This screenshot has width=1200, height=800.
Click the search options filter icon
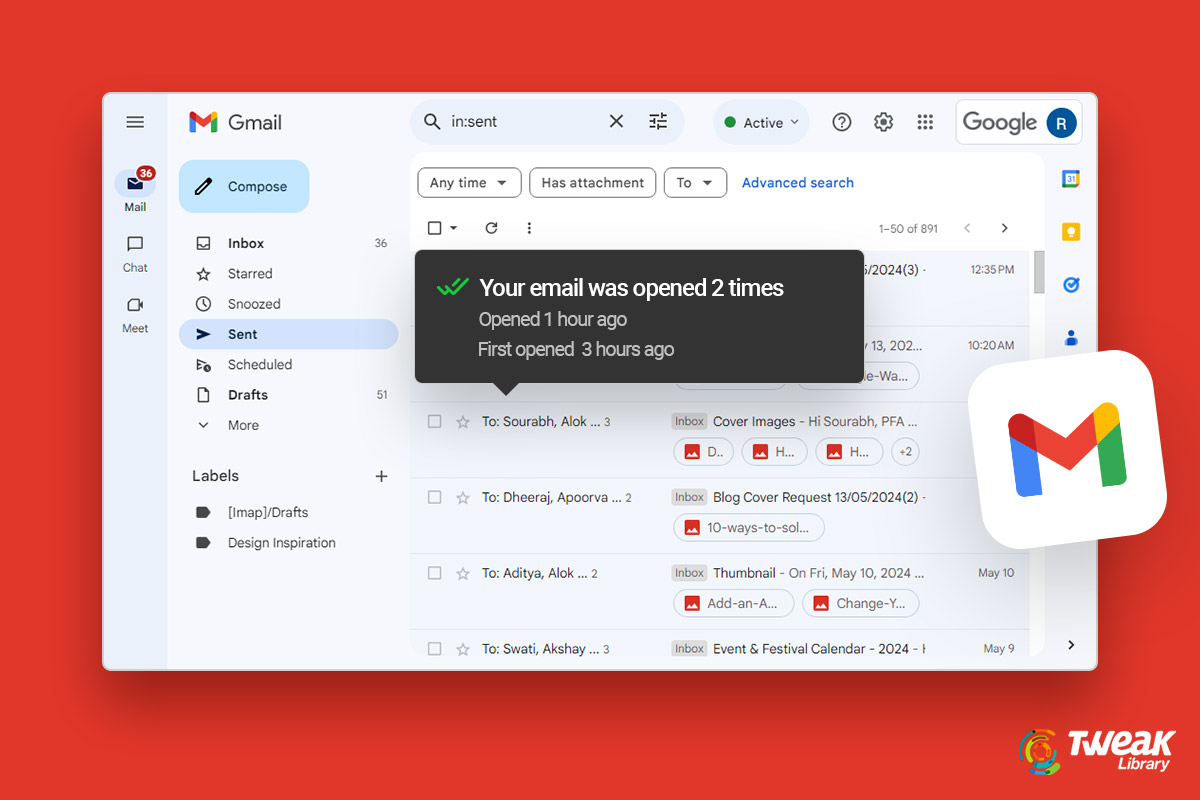tap(658, 122)
